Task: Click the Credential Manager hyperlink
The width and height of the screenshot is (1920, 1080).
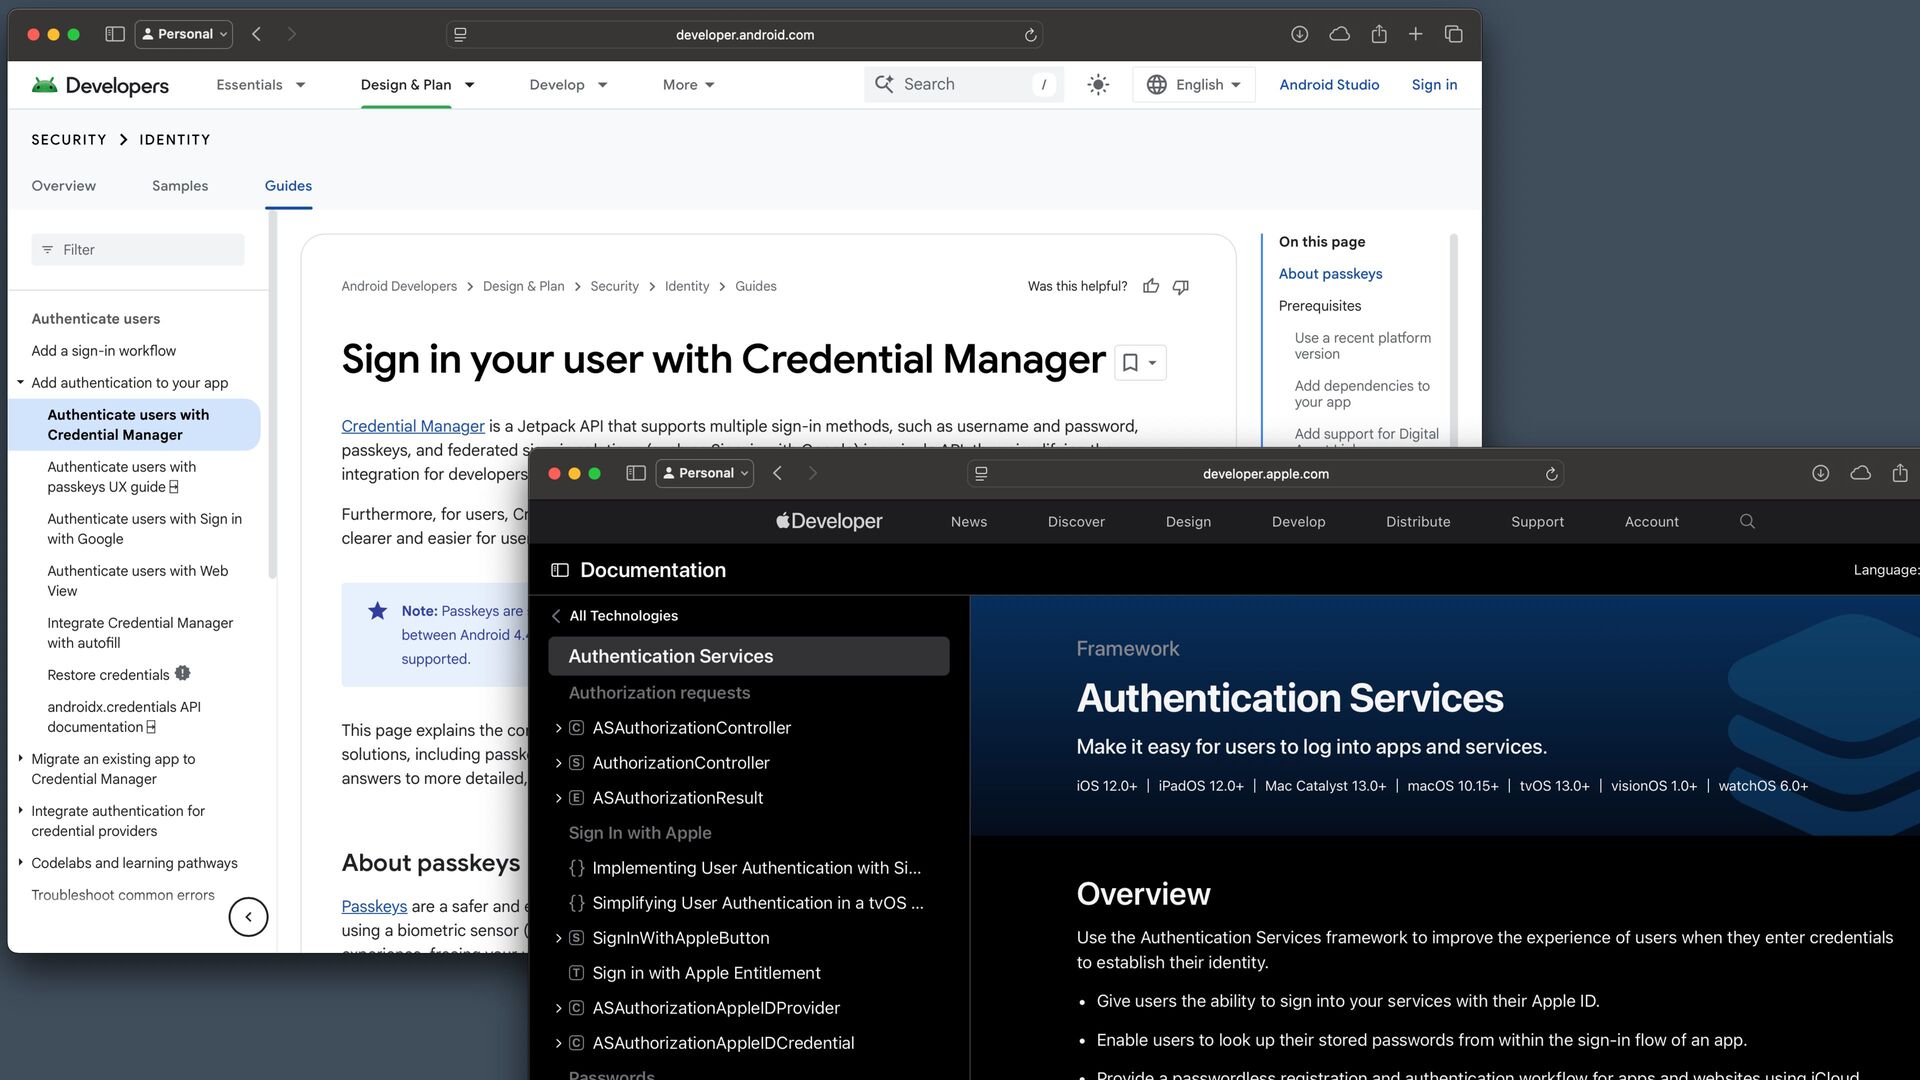Action: click(412, 426)
